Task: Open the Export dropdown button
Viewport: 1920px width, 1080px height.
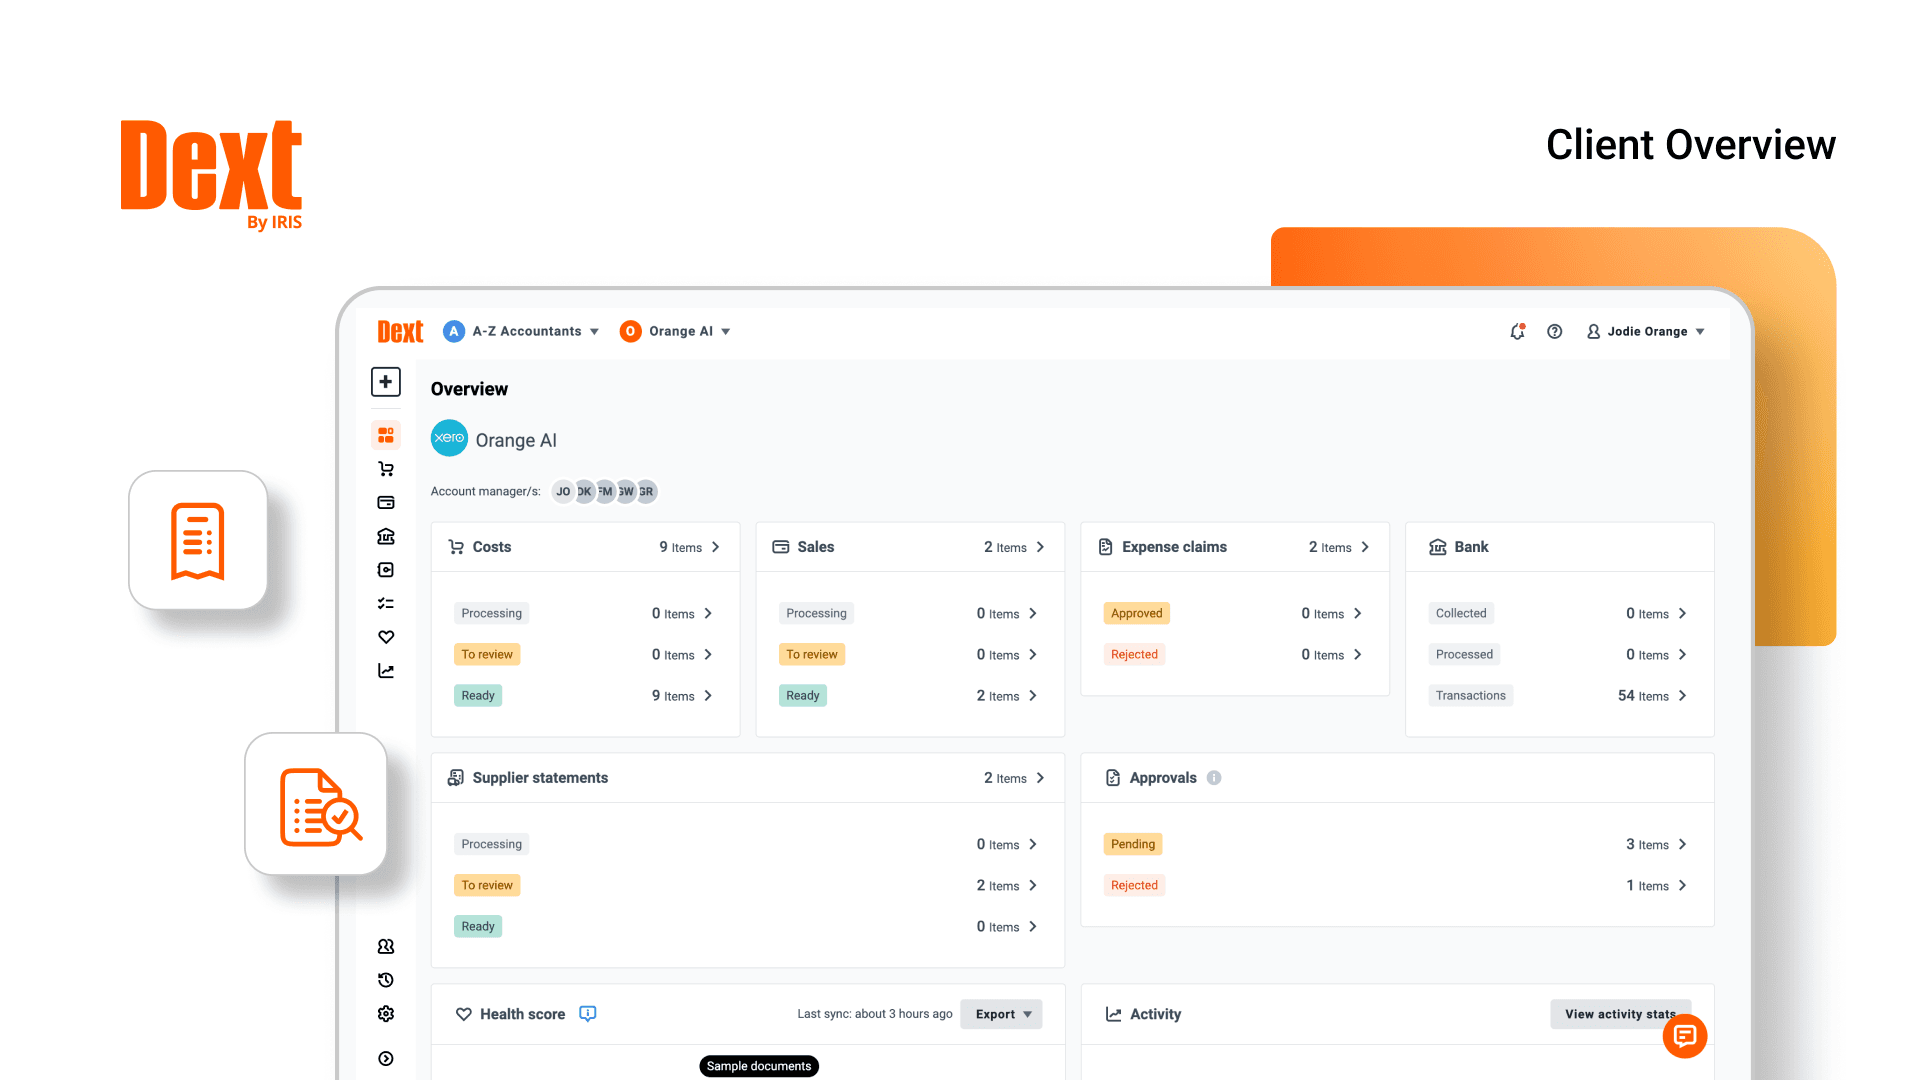Action: tap(1001, 1014)
